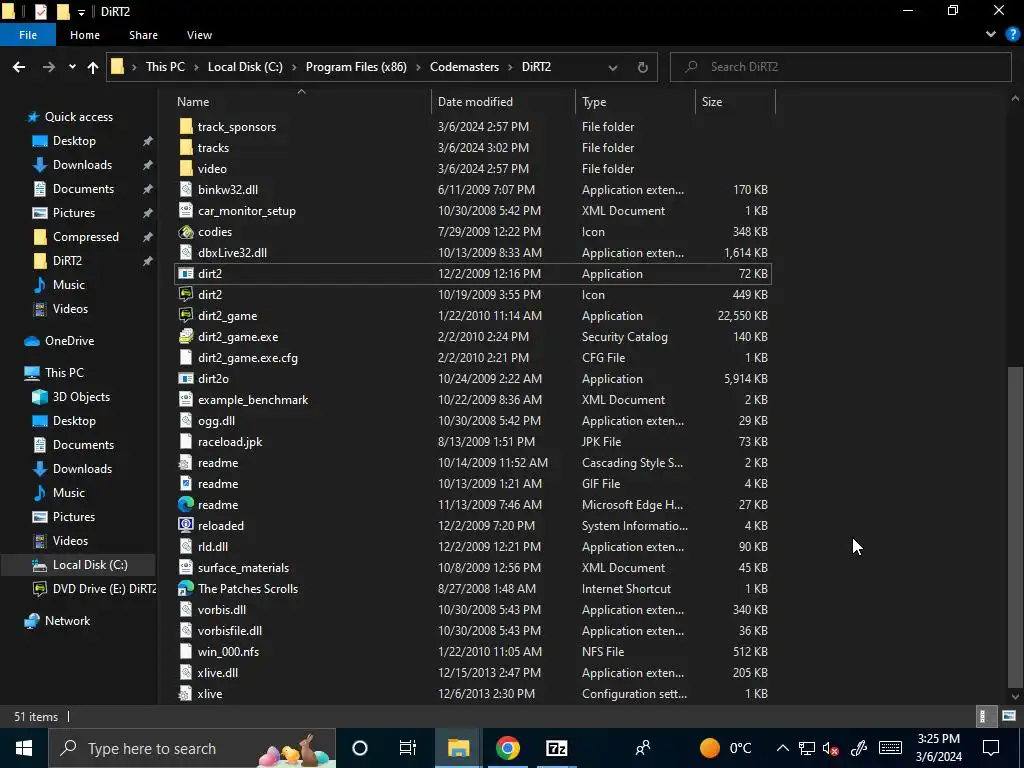Screen dimensions: 1024x768
Task: Expand chevron after Codemasters breadcrumb
Action: point(510,67)
